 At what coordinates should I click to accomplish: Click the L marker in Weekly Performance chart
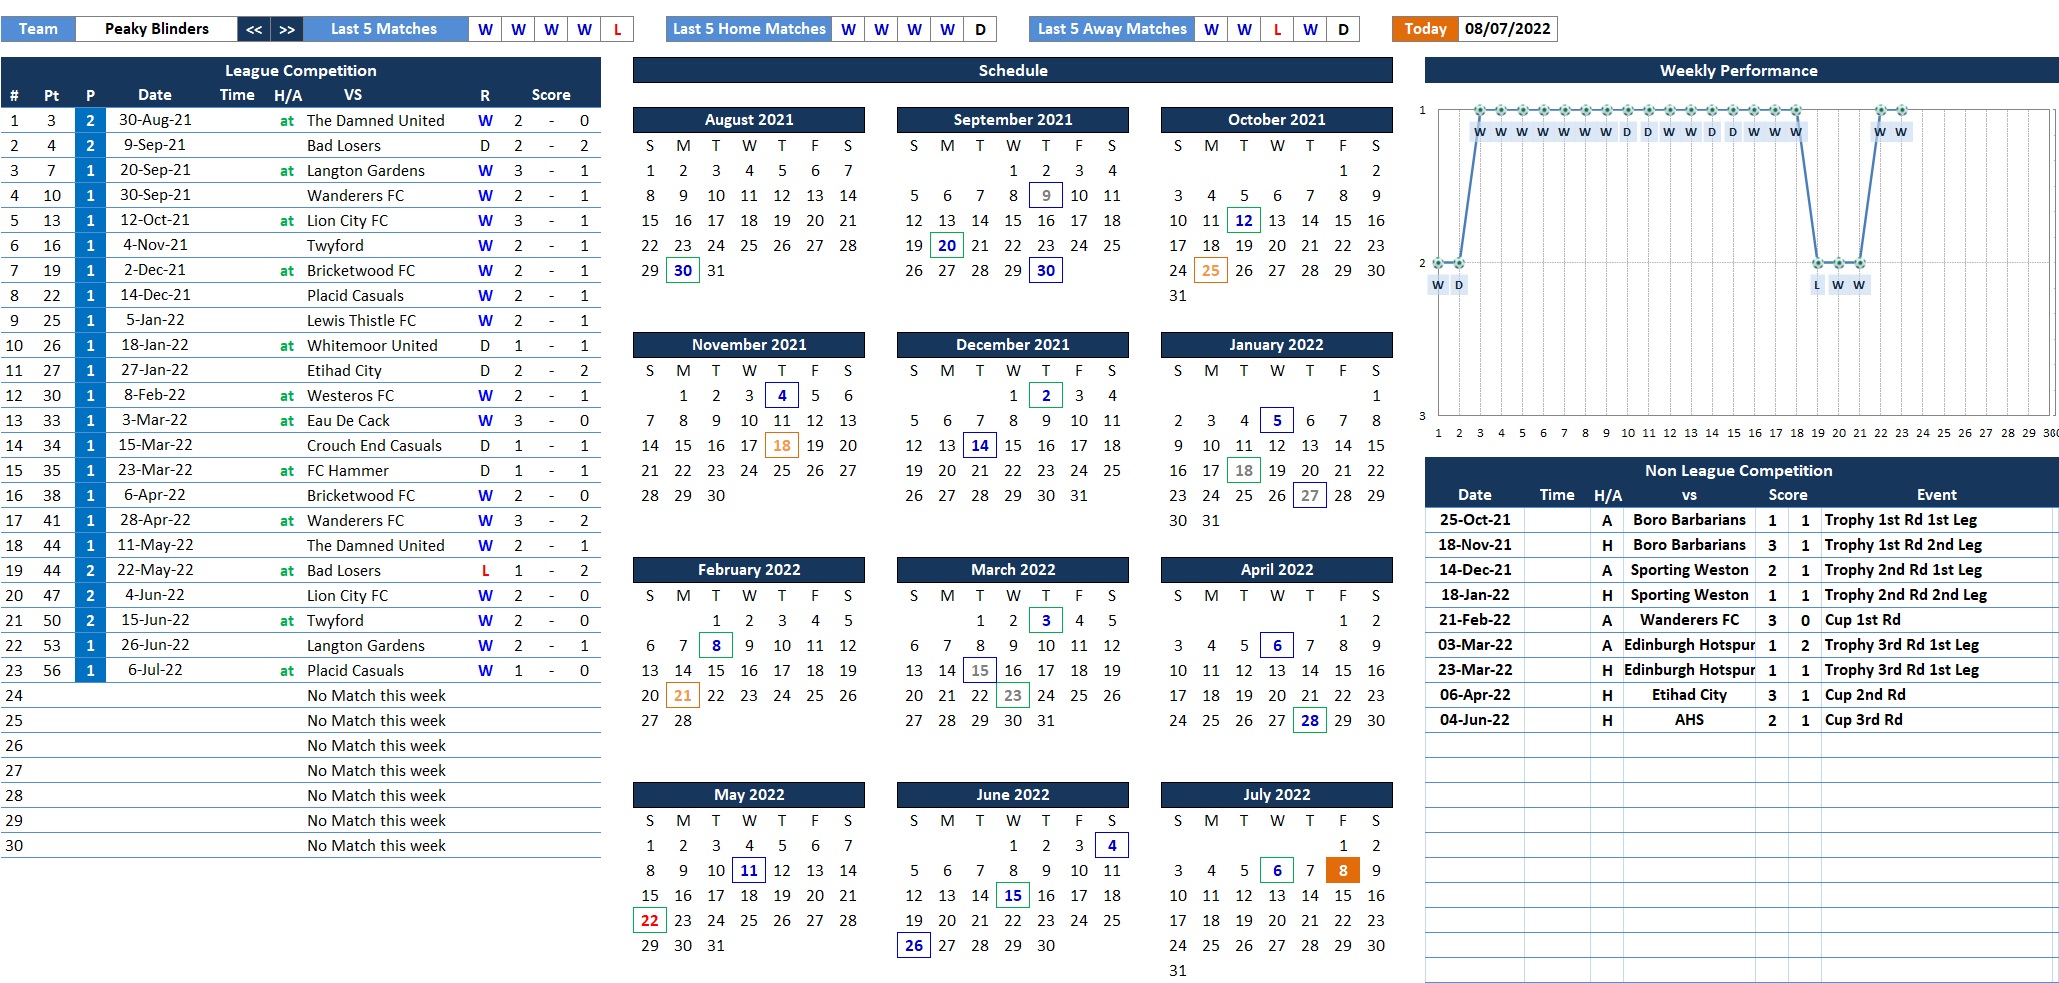(x=1817, y=285)
